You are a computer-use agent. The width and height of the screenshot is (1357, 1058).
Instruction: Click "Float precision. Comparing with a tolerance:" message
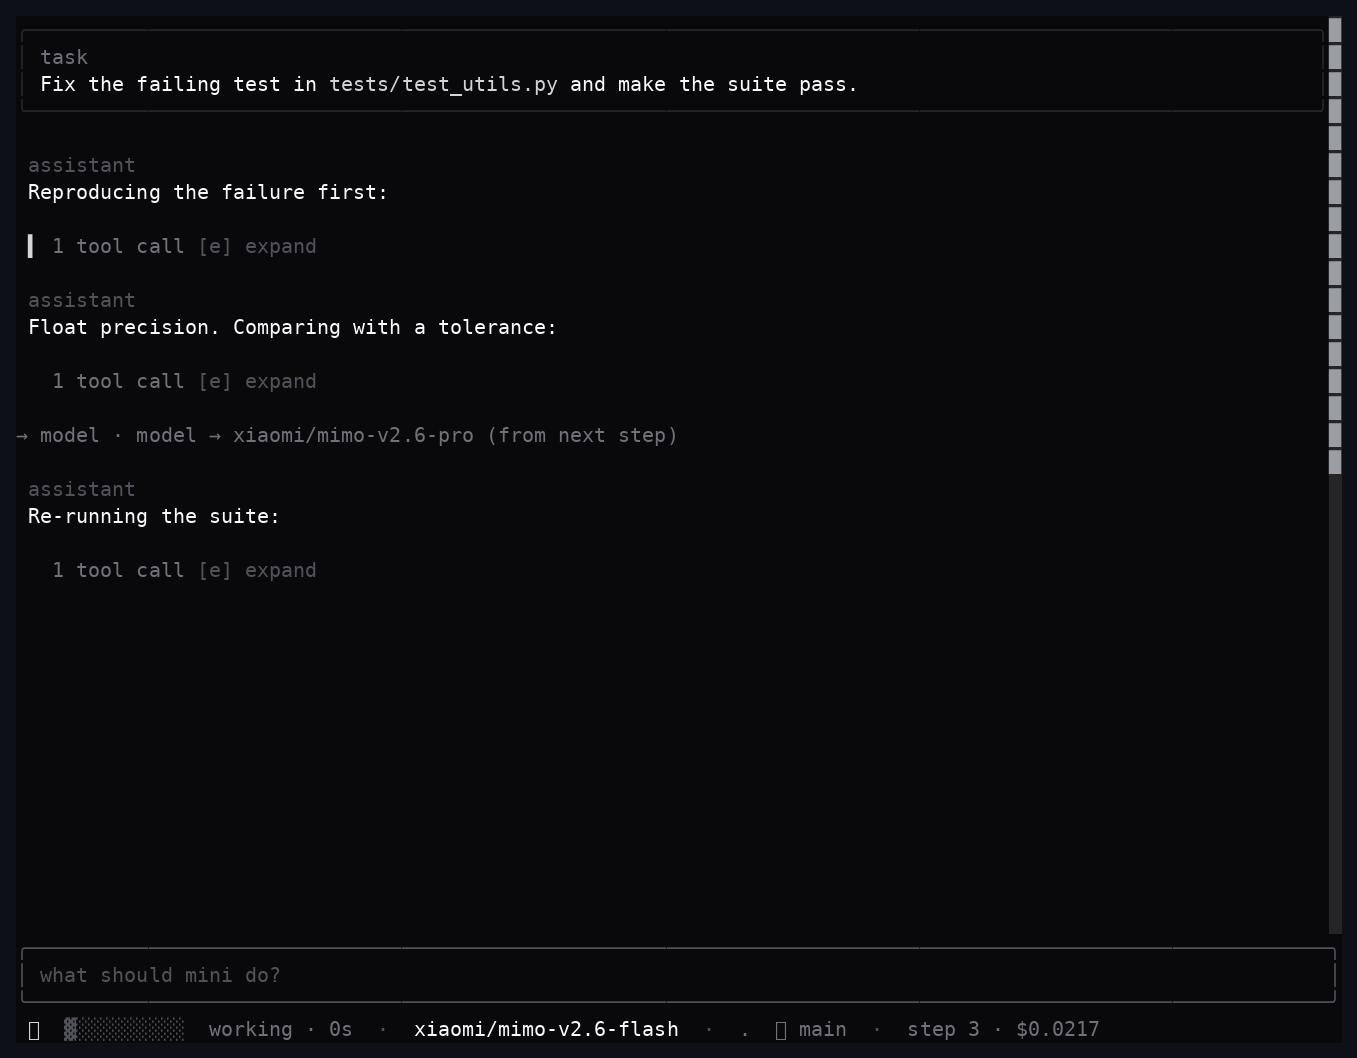(292, 327)
